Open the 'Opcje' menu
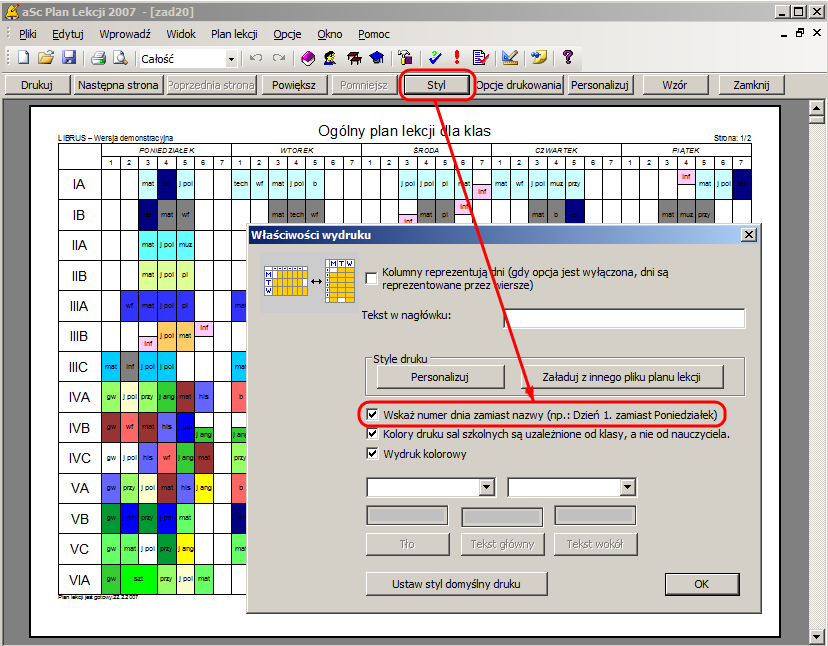The image size is (828, 646). click(x=286, y=34)
